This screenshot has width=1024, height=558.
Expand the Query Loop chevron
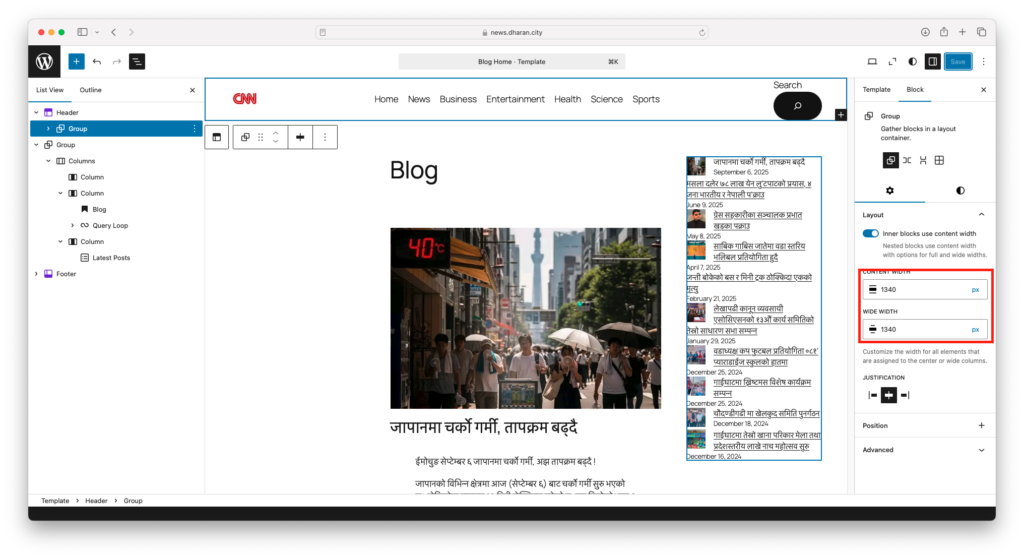point(72,225)
